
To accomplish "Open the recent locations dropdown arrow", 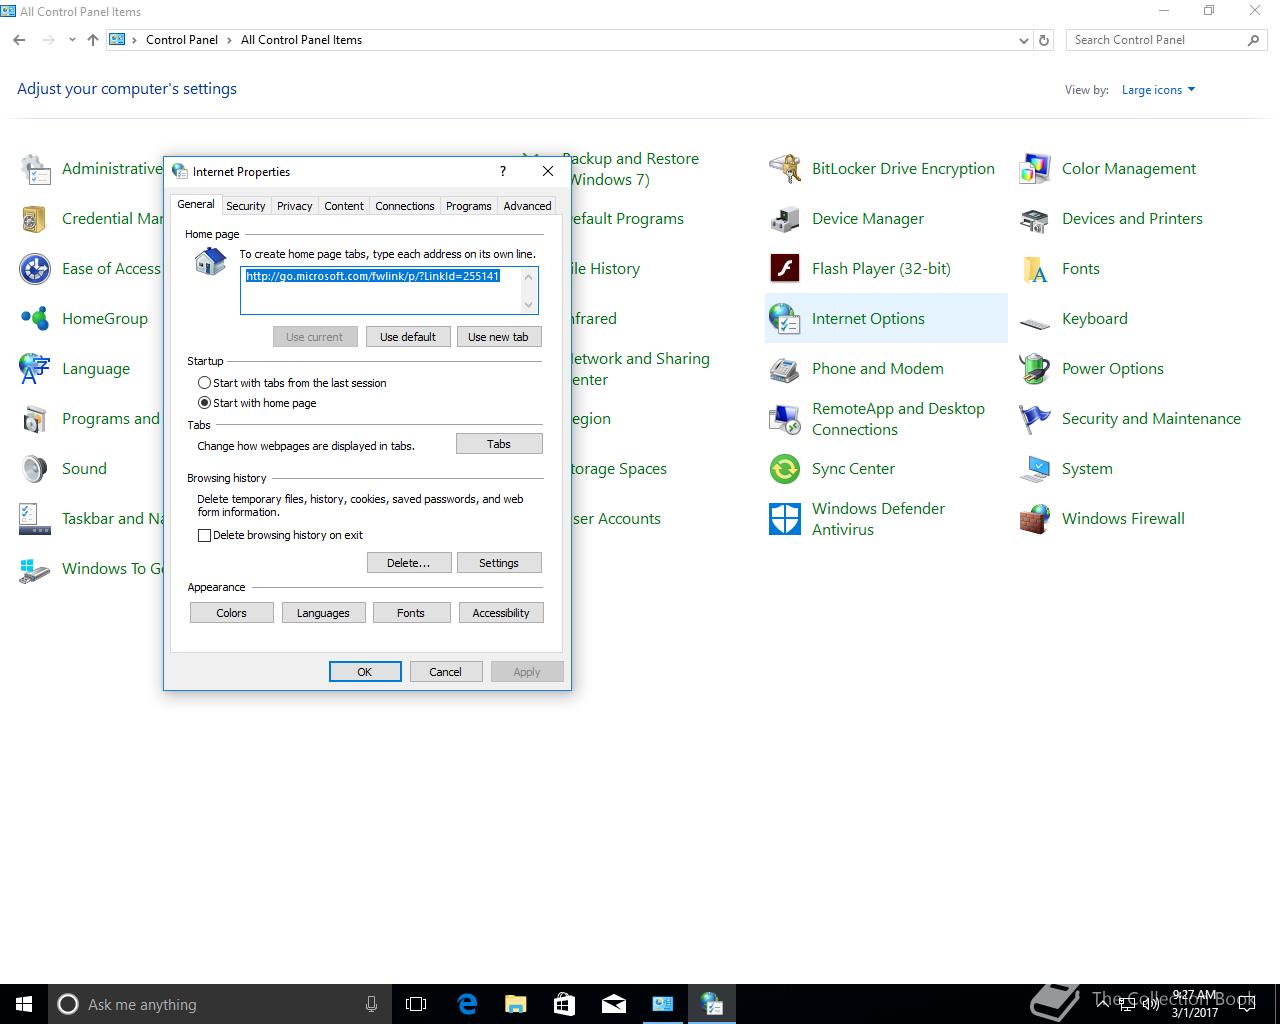I will pyautogui.click(x=72, y=40).
